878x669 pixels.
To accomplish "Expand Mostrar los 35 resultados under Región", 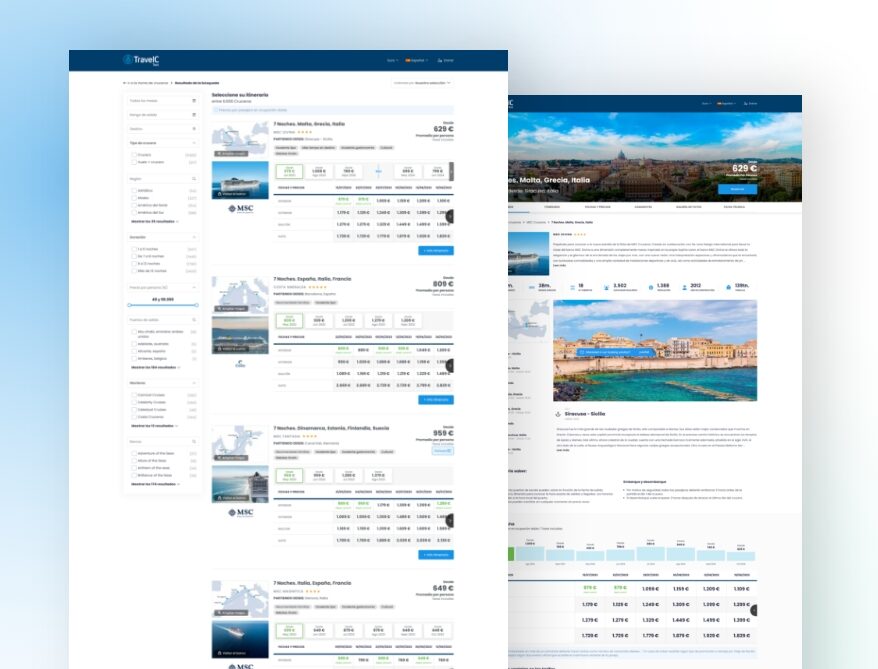I will (x=155, y=222).
